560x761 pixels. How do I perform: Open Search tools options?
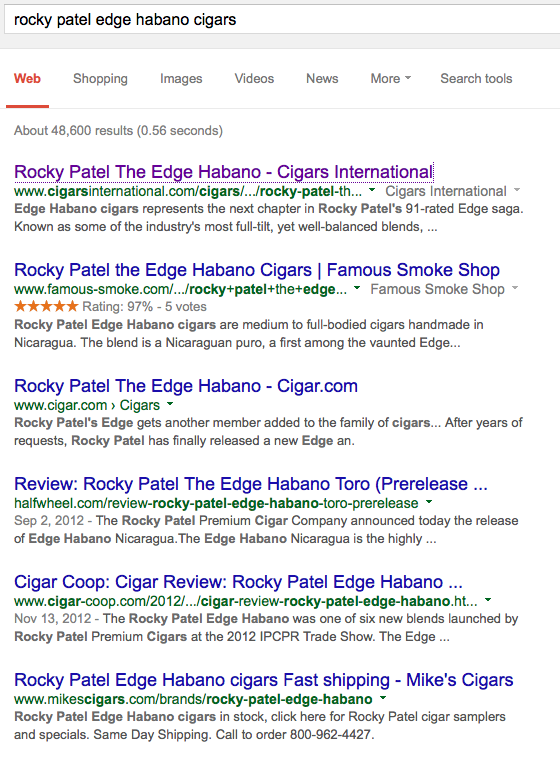pos(476,79)
